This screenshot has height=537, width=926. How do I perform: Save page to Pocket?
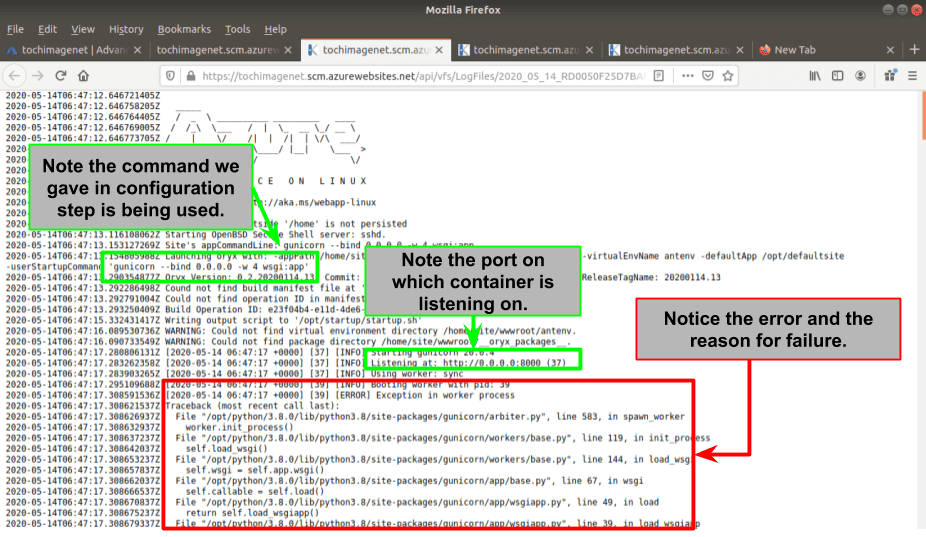tap(707, 76)
